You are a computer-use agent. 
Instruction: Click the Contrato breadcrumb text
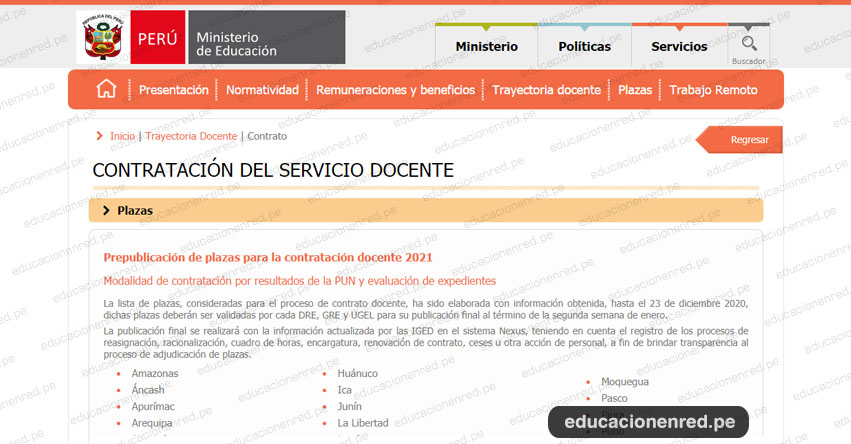click(267, 136)
